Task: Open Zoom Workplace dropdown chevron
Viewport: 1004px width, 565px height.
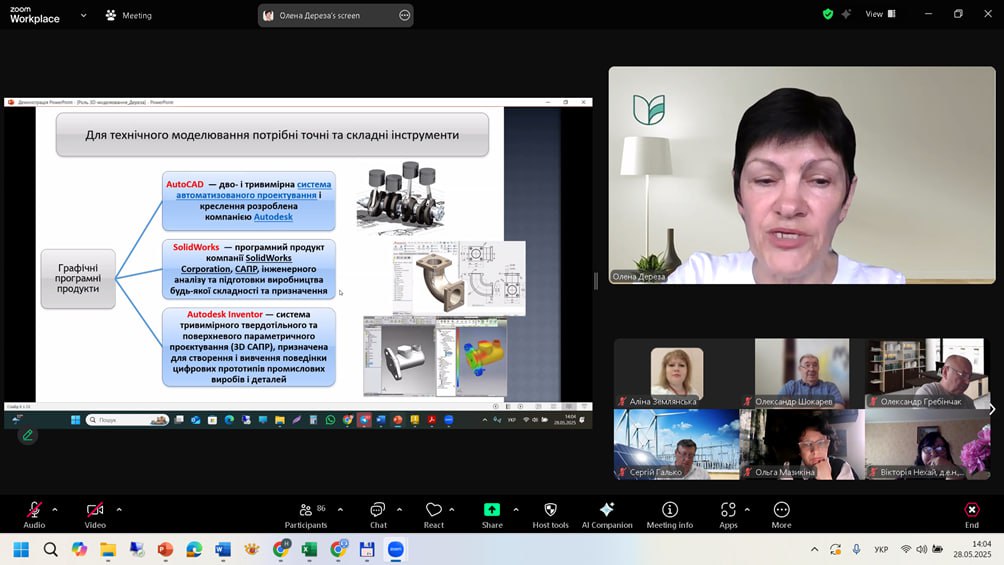Action: [x=83, y=15]
